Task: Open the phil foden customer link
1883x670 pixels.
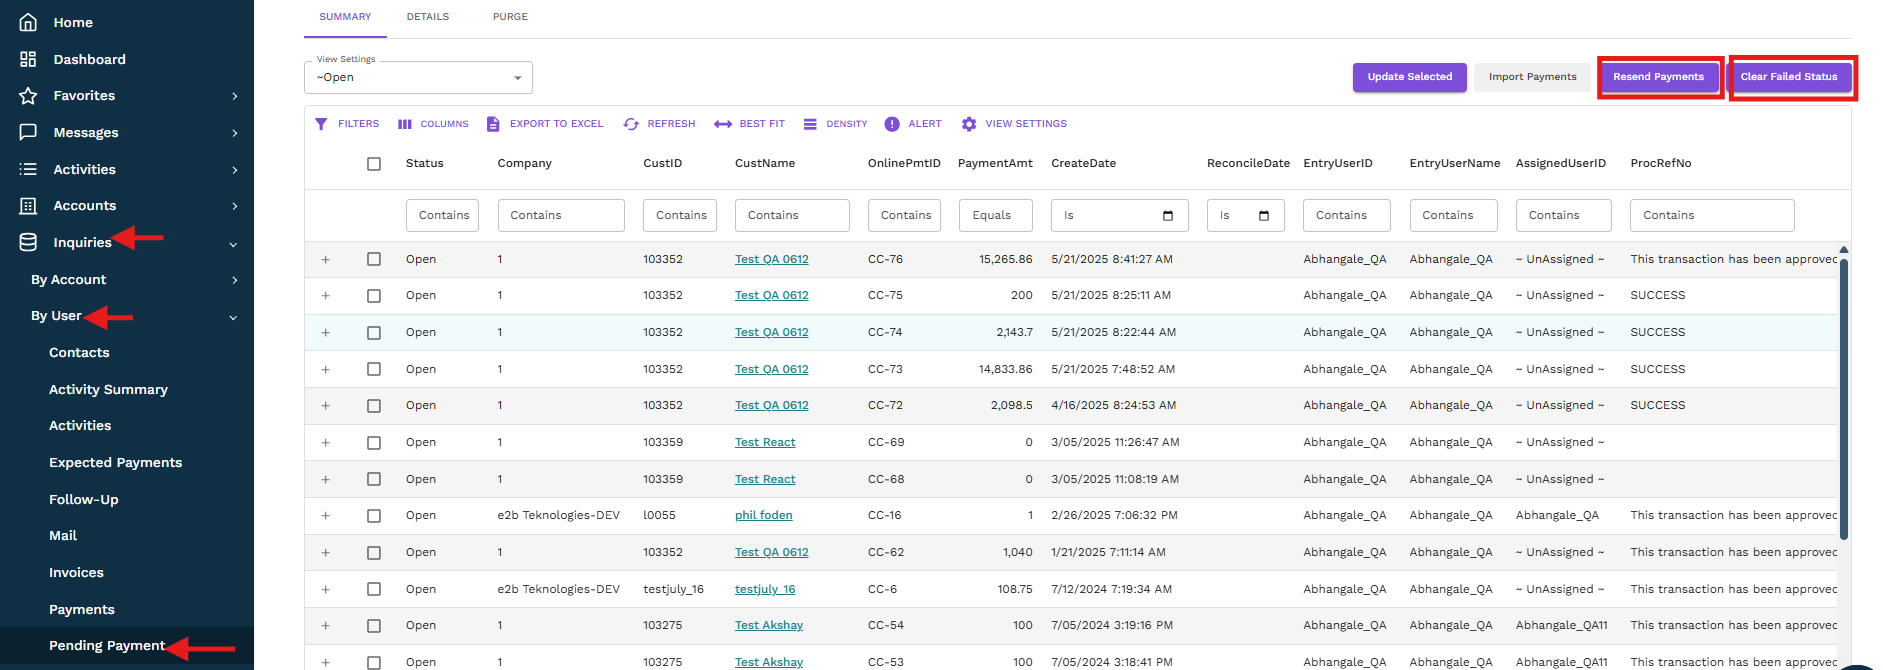Action: (763, 516)
